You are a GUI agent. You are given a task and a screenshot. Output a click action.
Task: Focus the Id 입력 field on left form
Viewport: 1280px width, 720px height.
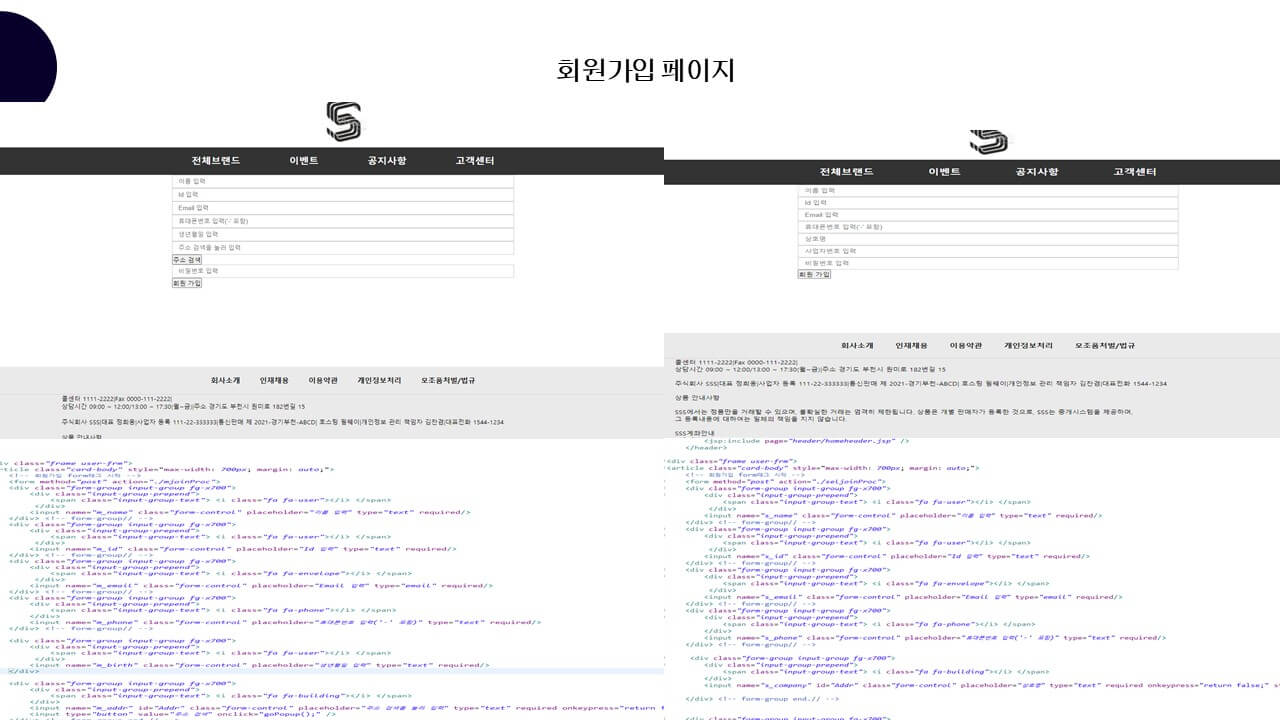click(x=343, y=195)
